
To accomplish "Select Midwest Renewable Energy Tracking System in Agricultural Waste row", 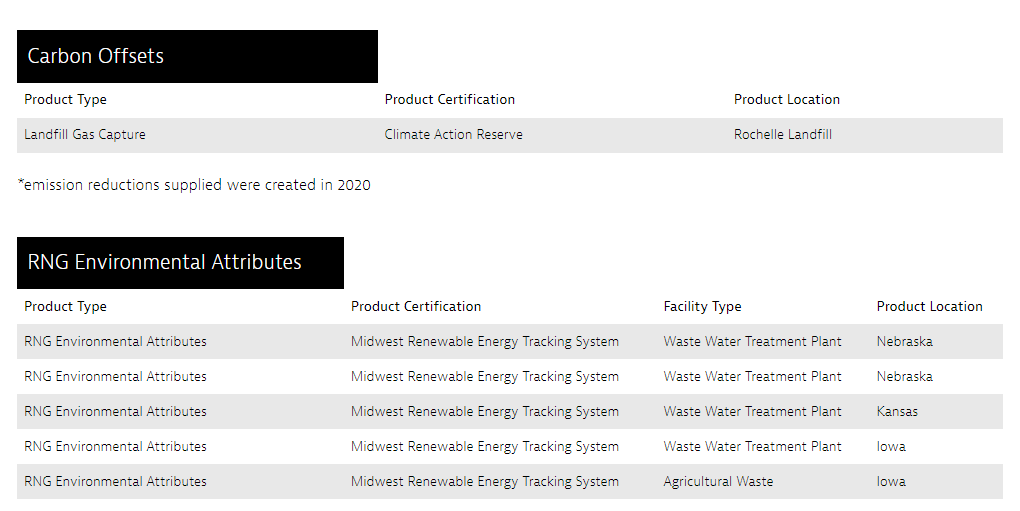I will pos(485,482).
